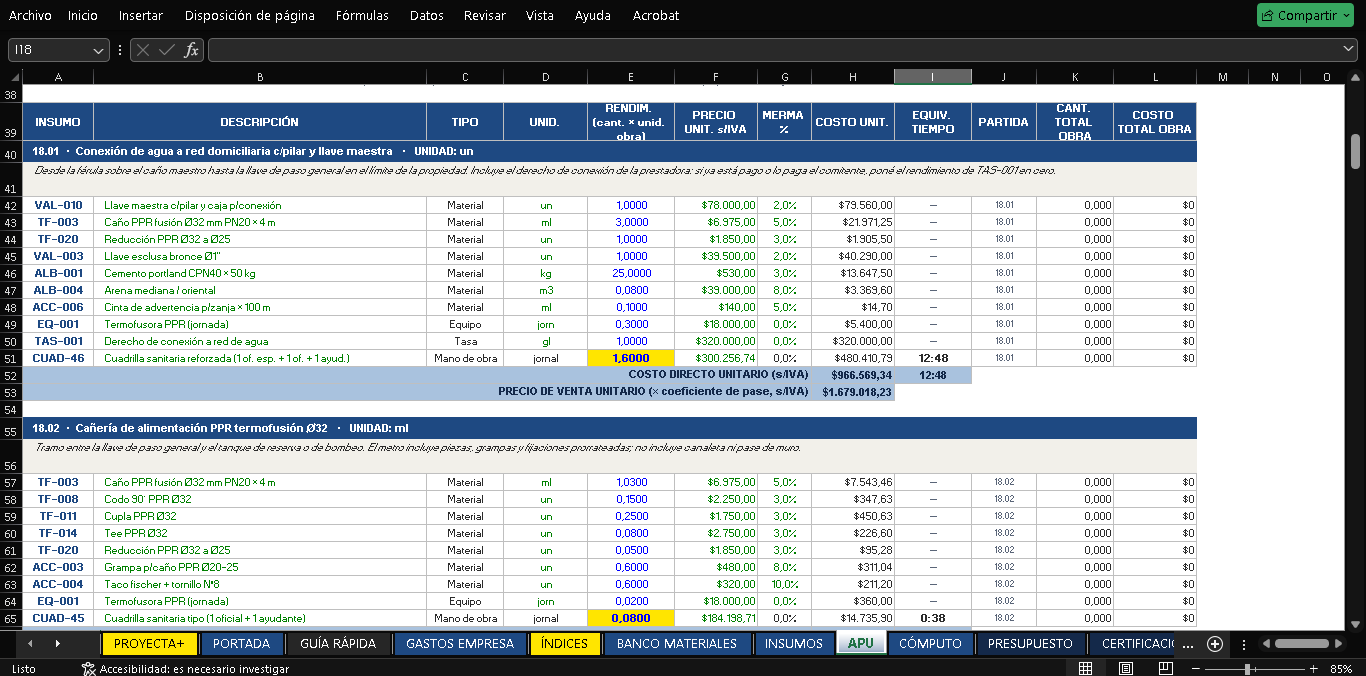The height and width of the screenshot is (676, 1366).
Task: Switch to the INSUMOS sheet tab
Action: (x=794, y=644)
